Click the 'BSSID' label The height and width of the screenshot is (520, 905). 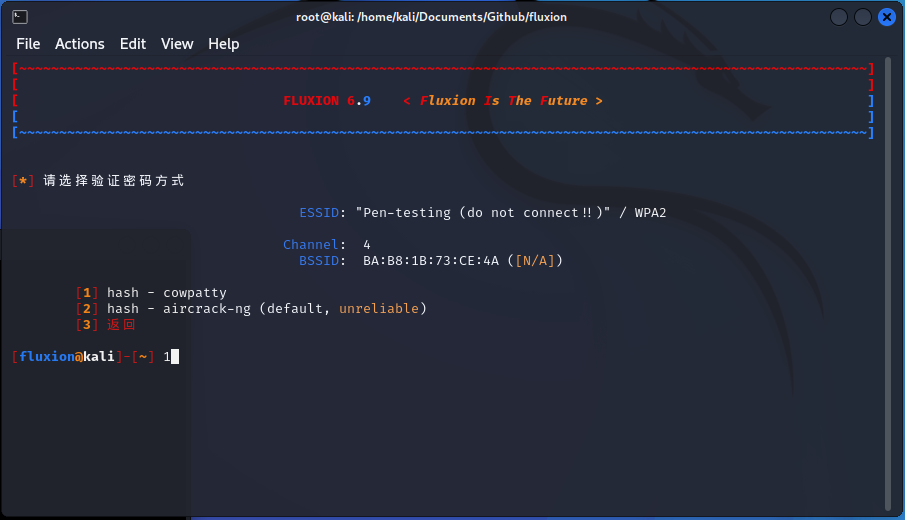[319, 261]
